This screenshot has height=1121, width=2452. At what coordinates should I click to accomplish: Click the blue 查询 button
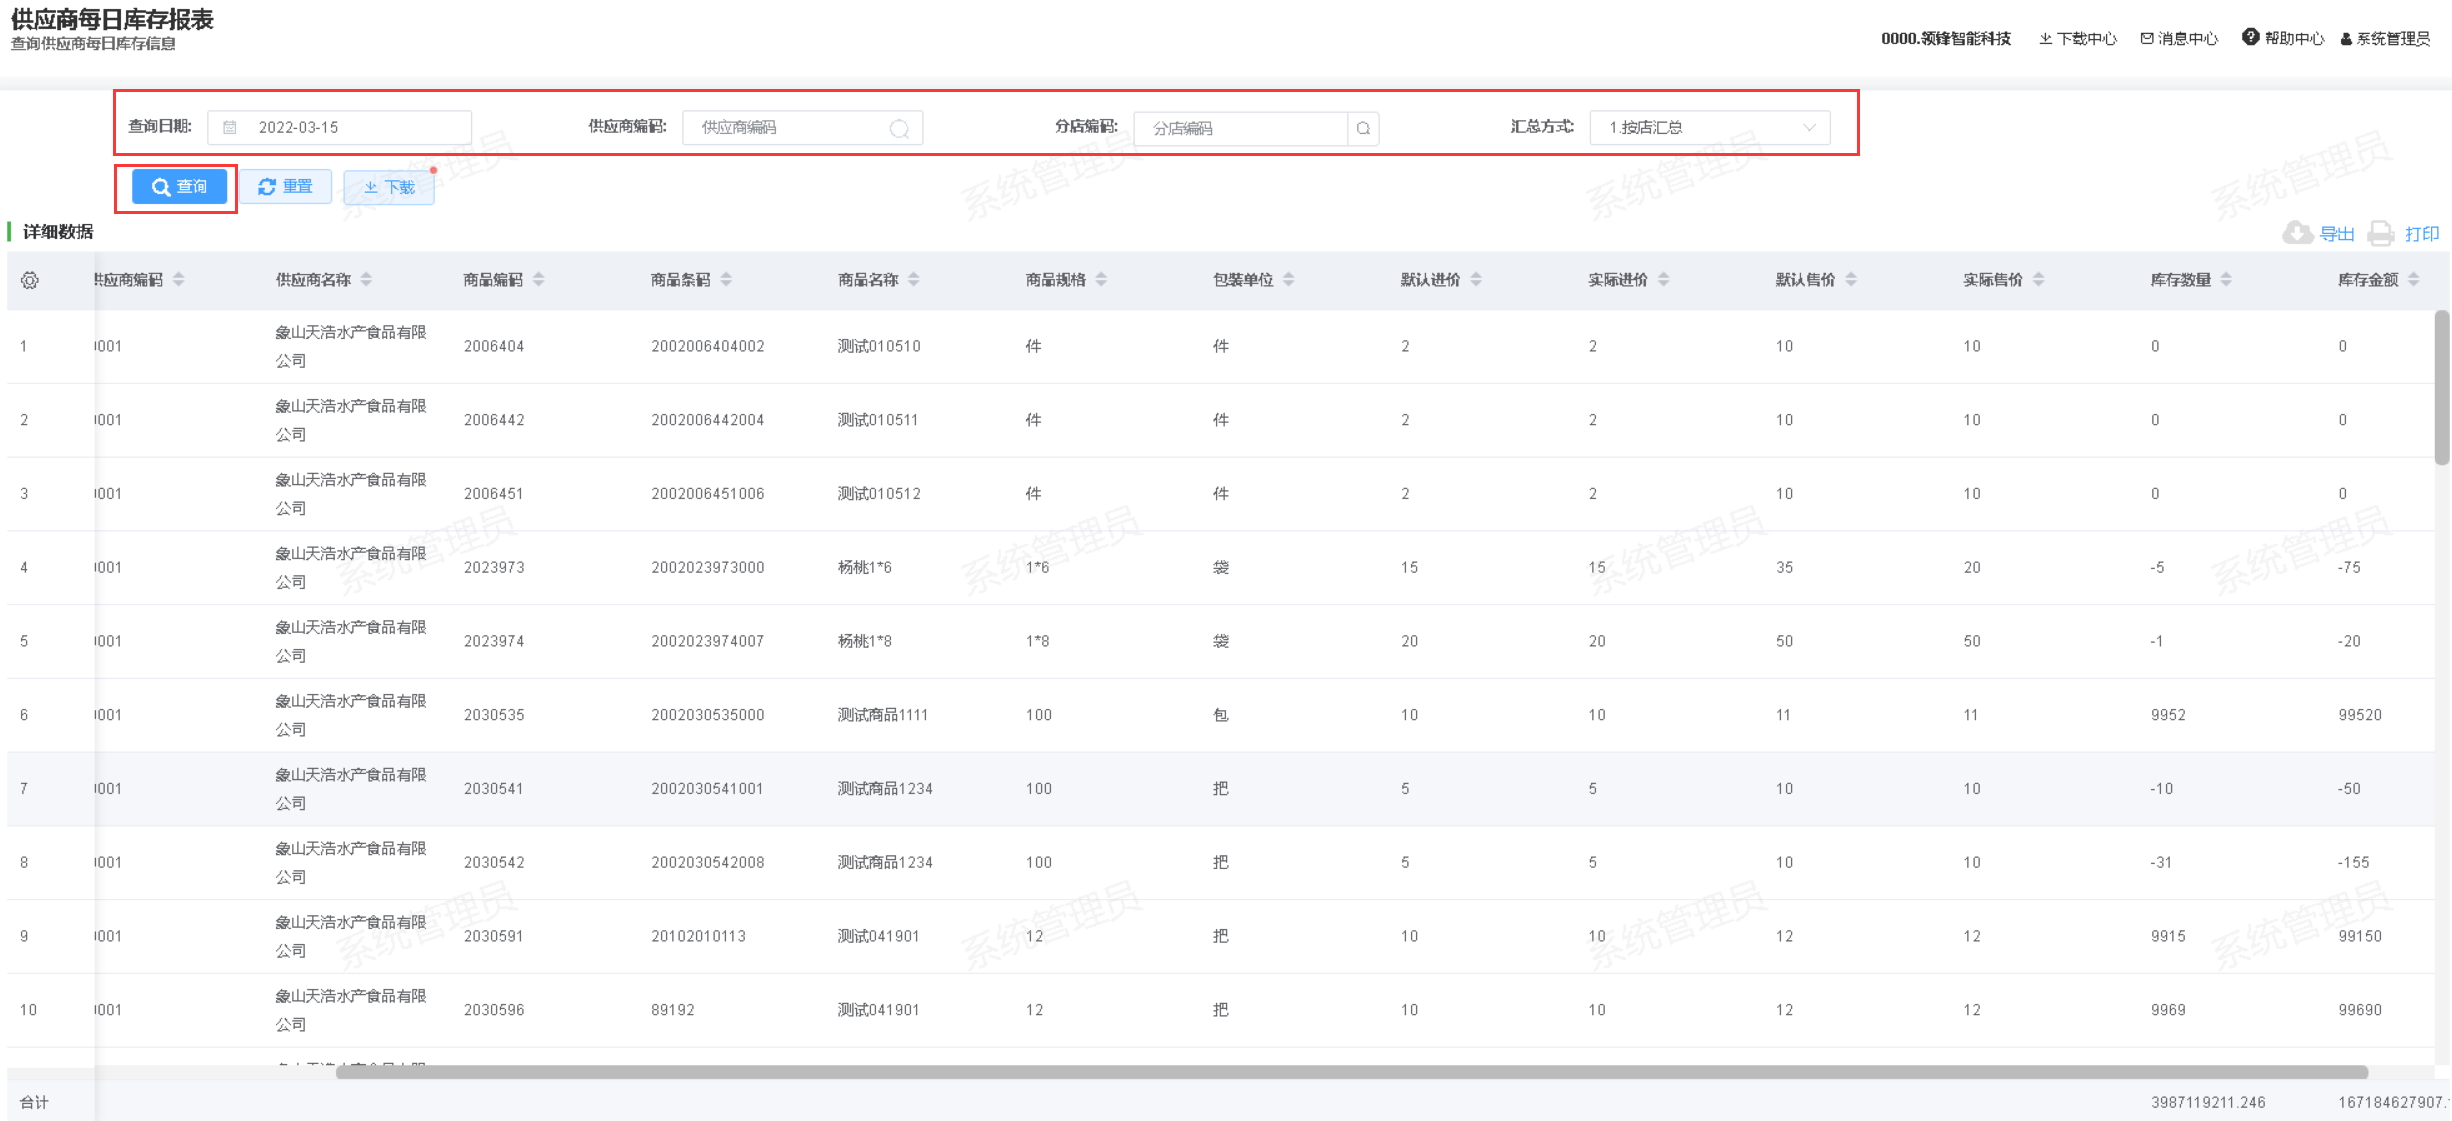[179, 187]
